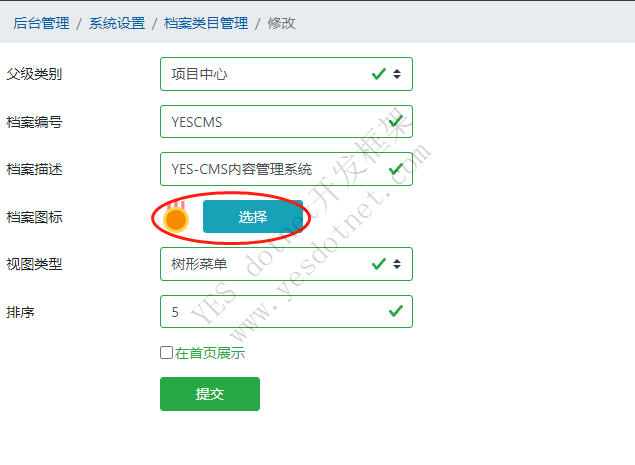This screenshot has width=635, height=465.
Task: Click green checkmark in 排序 field
Action: (x=396, y=311)
